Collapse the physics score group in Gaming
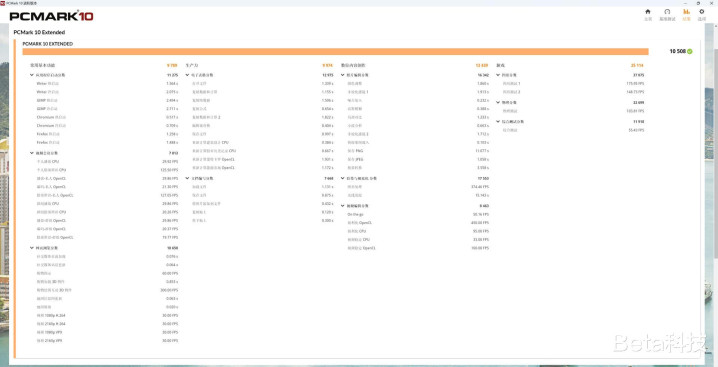The image size is (718, 367). (x=498, y=103)
